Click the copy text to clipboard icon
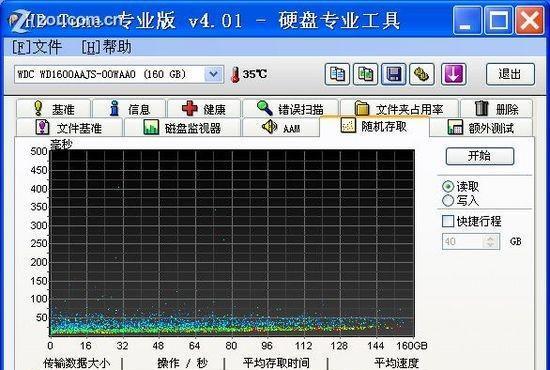Screen dimensions: 550x370 pos(337,74)
